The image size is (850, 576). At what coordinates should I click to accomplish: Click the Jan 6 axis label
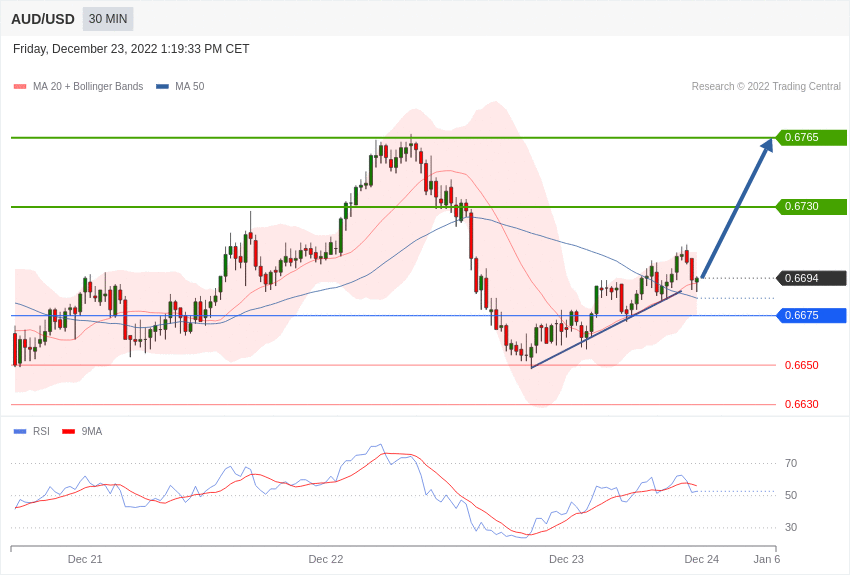[767, 559]
